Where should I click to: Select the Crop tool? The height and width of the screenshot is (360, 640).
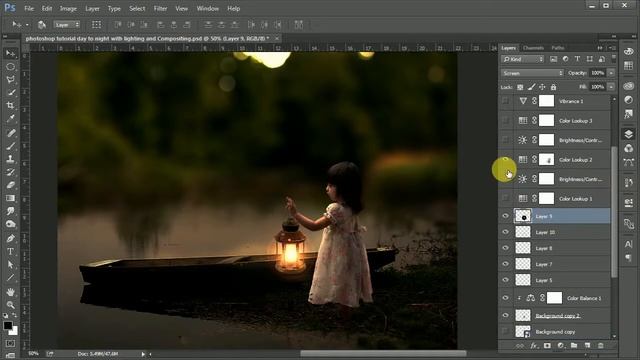click(11, 105)
